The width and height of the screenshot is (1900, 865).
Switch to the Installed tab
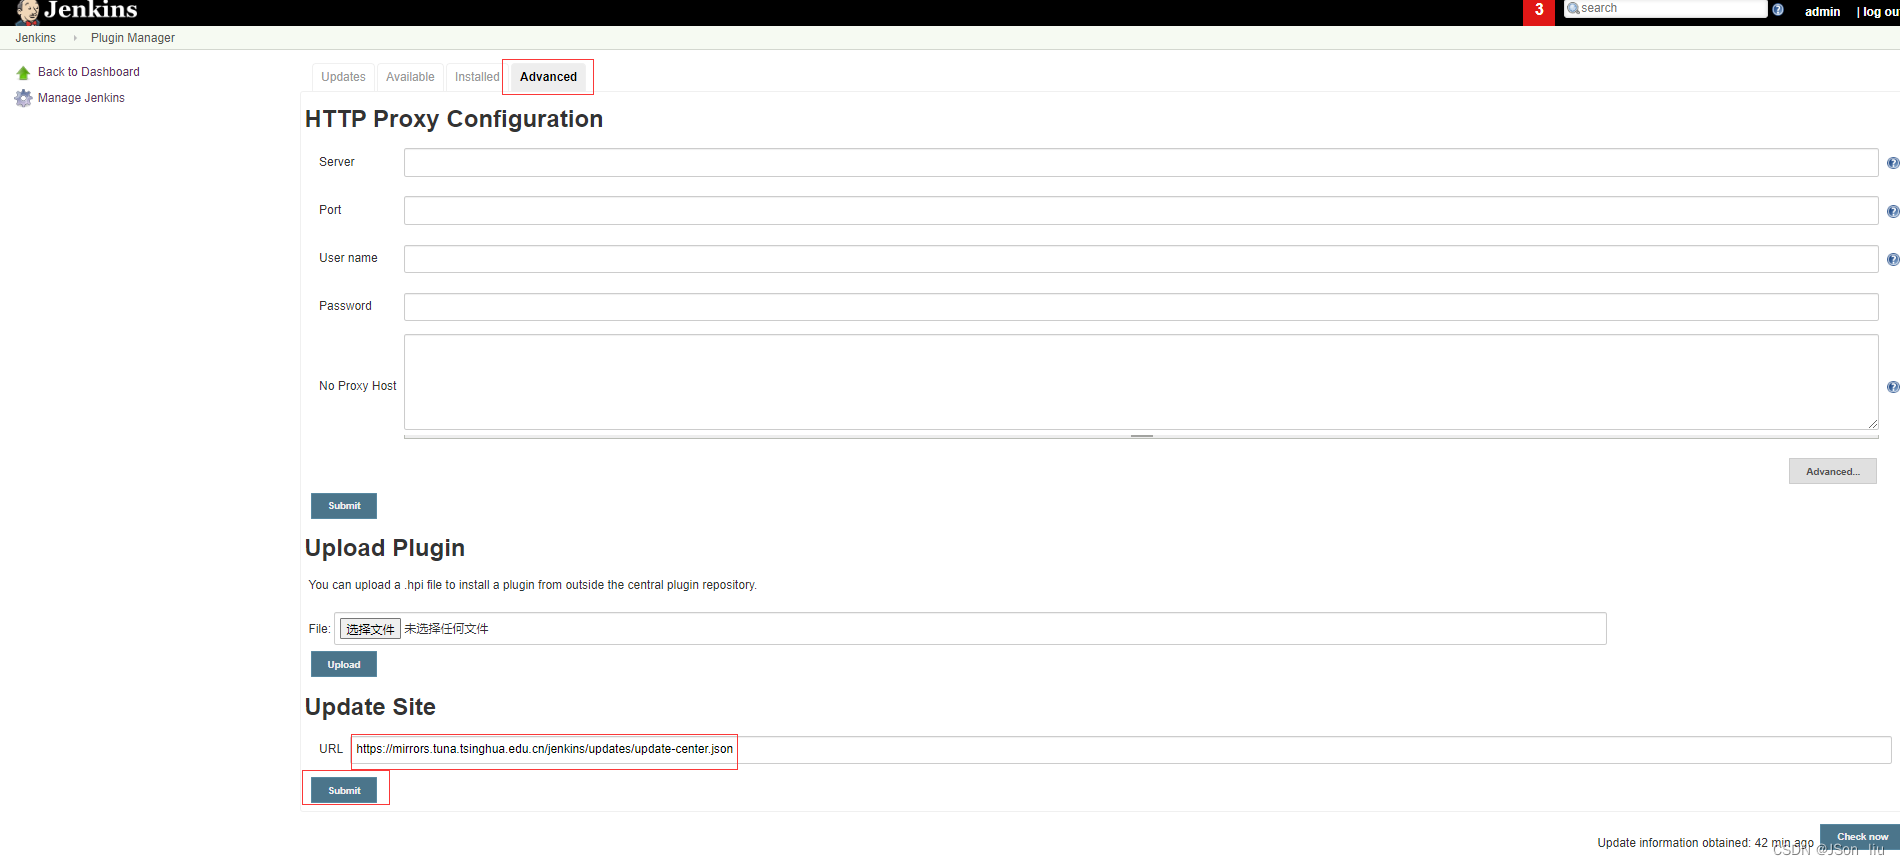click(477, 77)
